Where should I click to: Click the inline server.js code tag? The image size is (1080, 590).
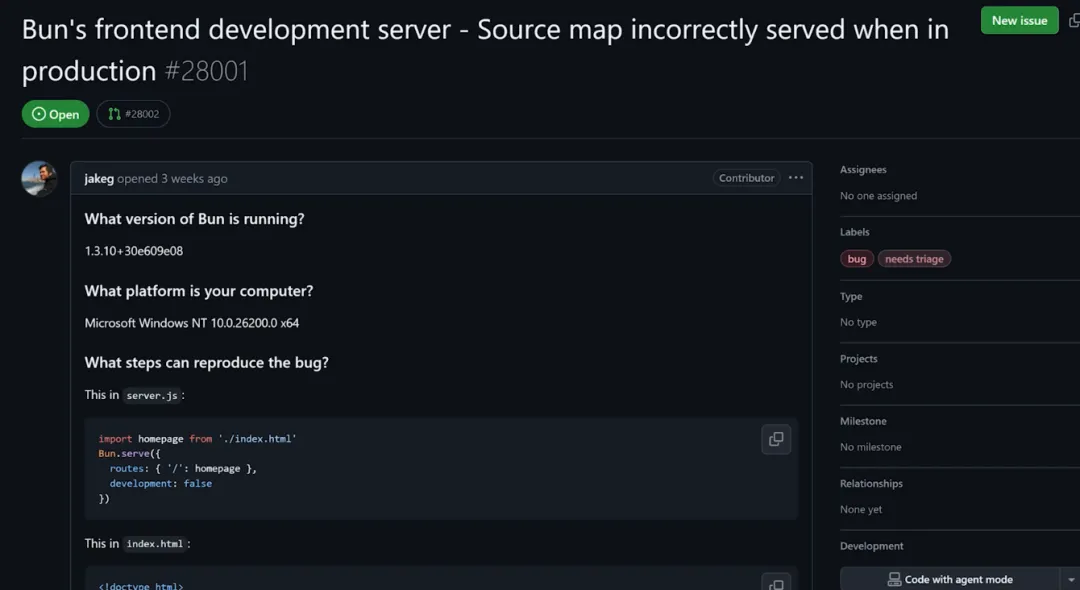click(x=152, y=395)
